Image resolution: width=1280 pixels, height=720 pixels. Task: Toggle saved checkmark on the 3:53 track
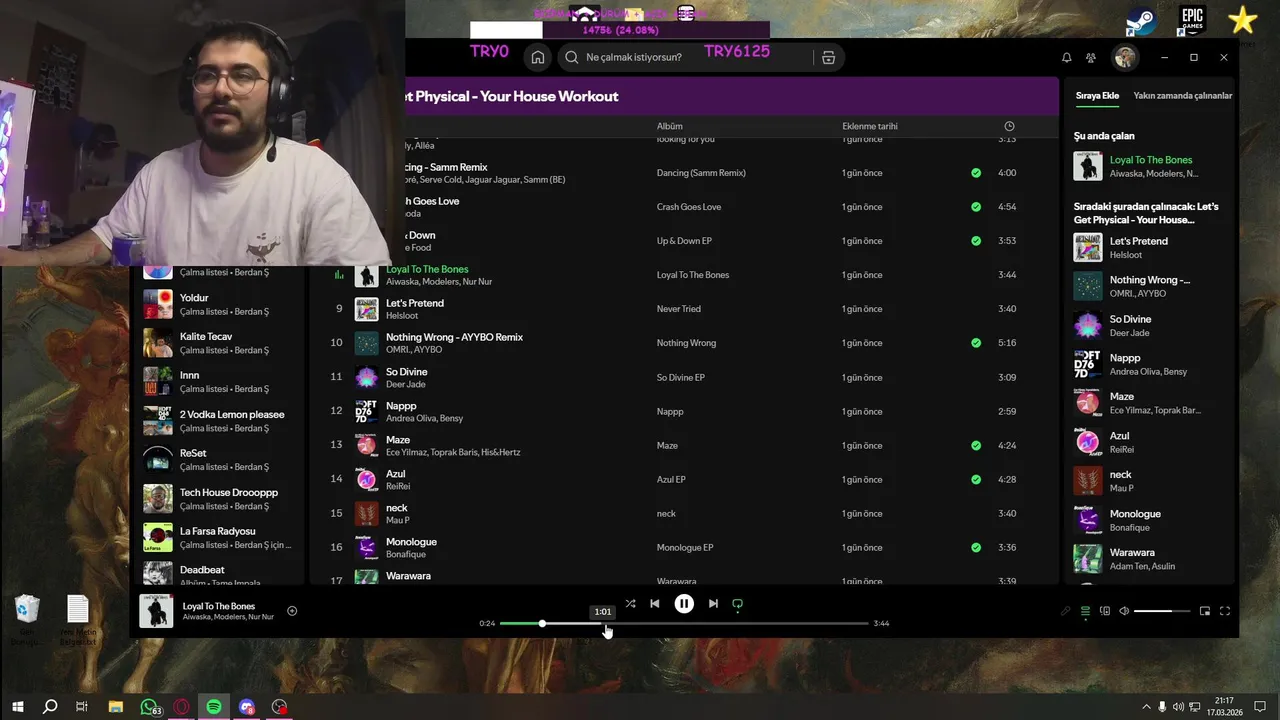click(x=976, y=241)
